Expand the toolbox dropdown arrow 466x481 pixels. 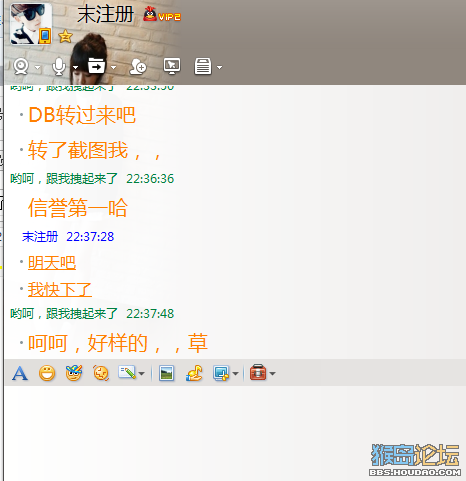coord(272,374)
